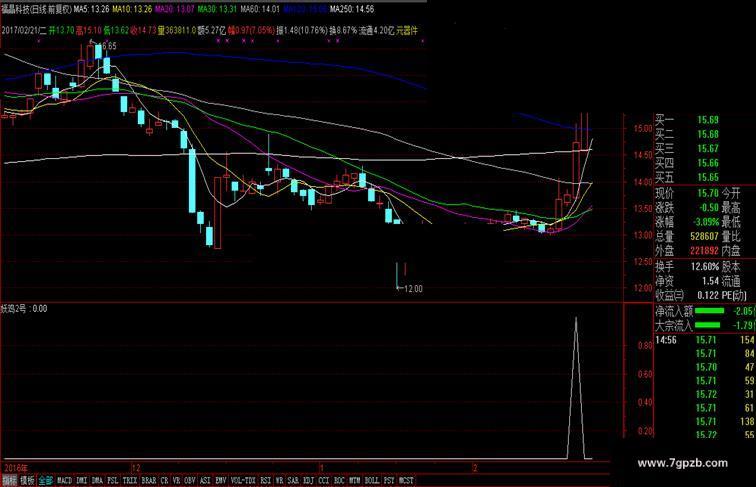Switch to the DMI indicator tab
Viewport: 756px width, 487px height.
click(82, 481)
